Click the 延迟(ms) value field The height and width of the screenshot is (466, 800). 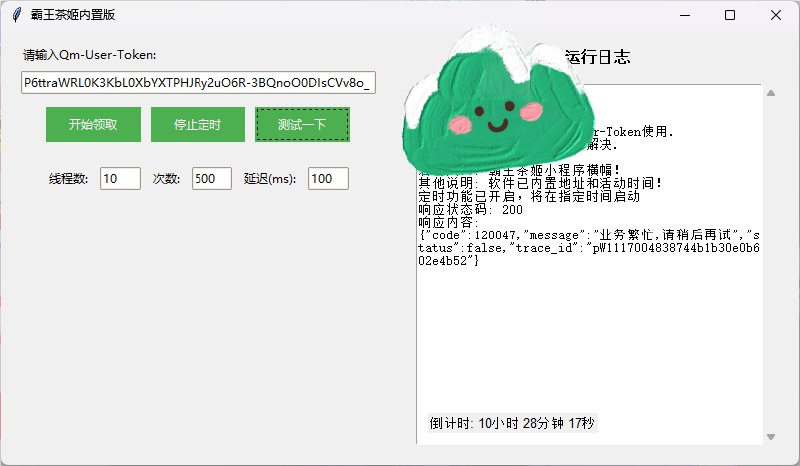click(x=327, y=179)
